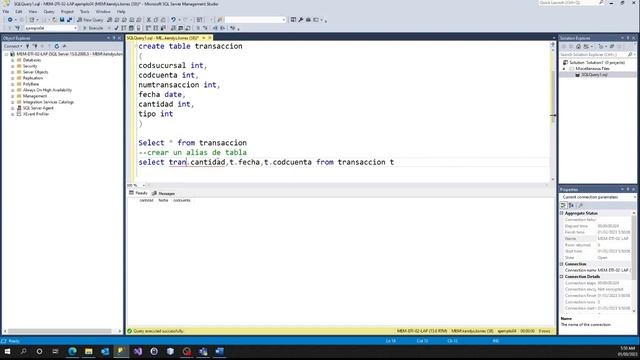Click the search magnifier in Solution Explorer
Screen dimensions: 640x360
(630, 54)
